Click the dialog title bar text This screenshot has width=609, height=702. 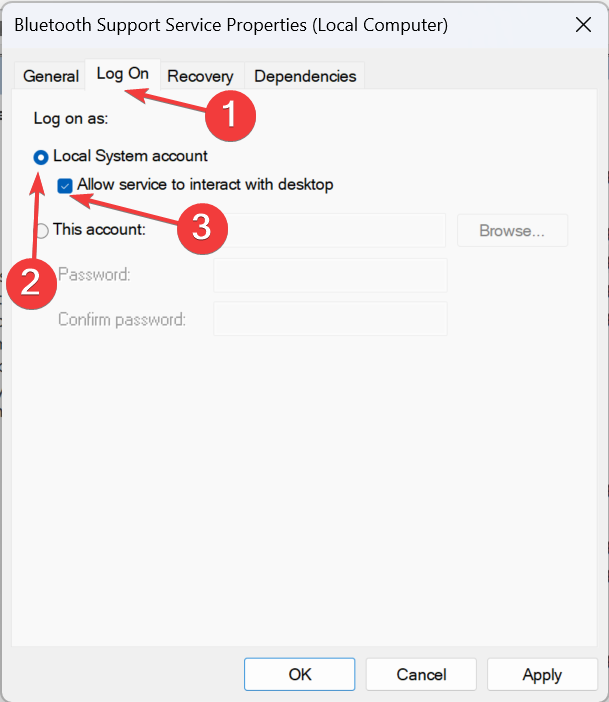pos(231,25)
